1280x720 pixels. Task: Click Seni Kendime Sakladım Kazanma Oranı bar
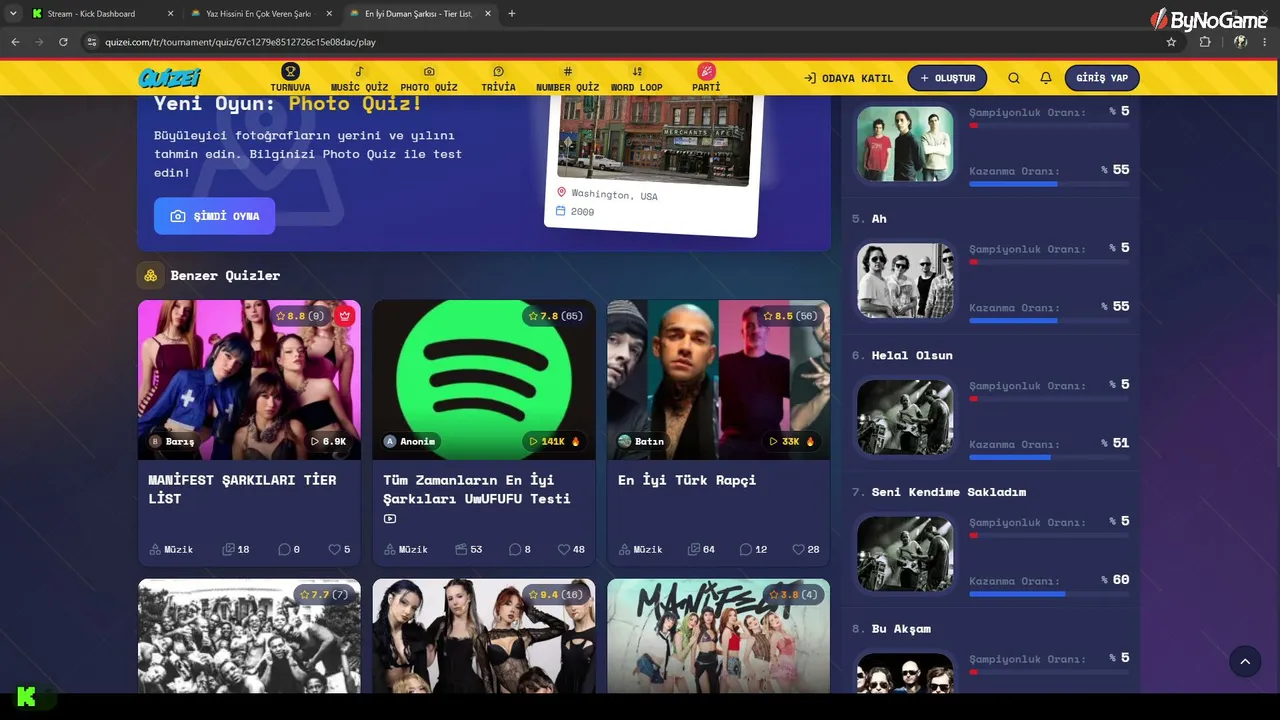tap(1049, 594)
